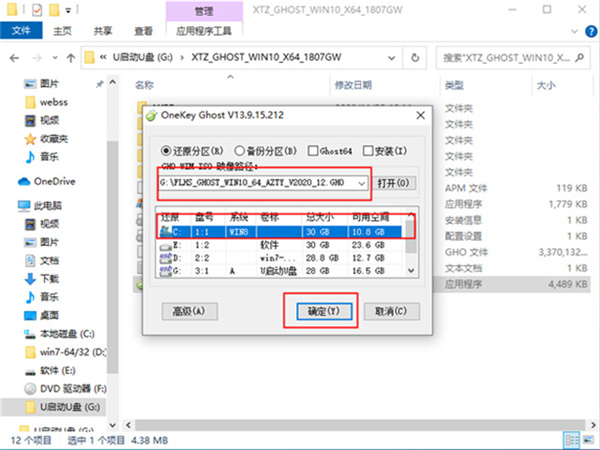Expand the ribbon chevron
600x450 pixels.
574,31
